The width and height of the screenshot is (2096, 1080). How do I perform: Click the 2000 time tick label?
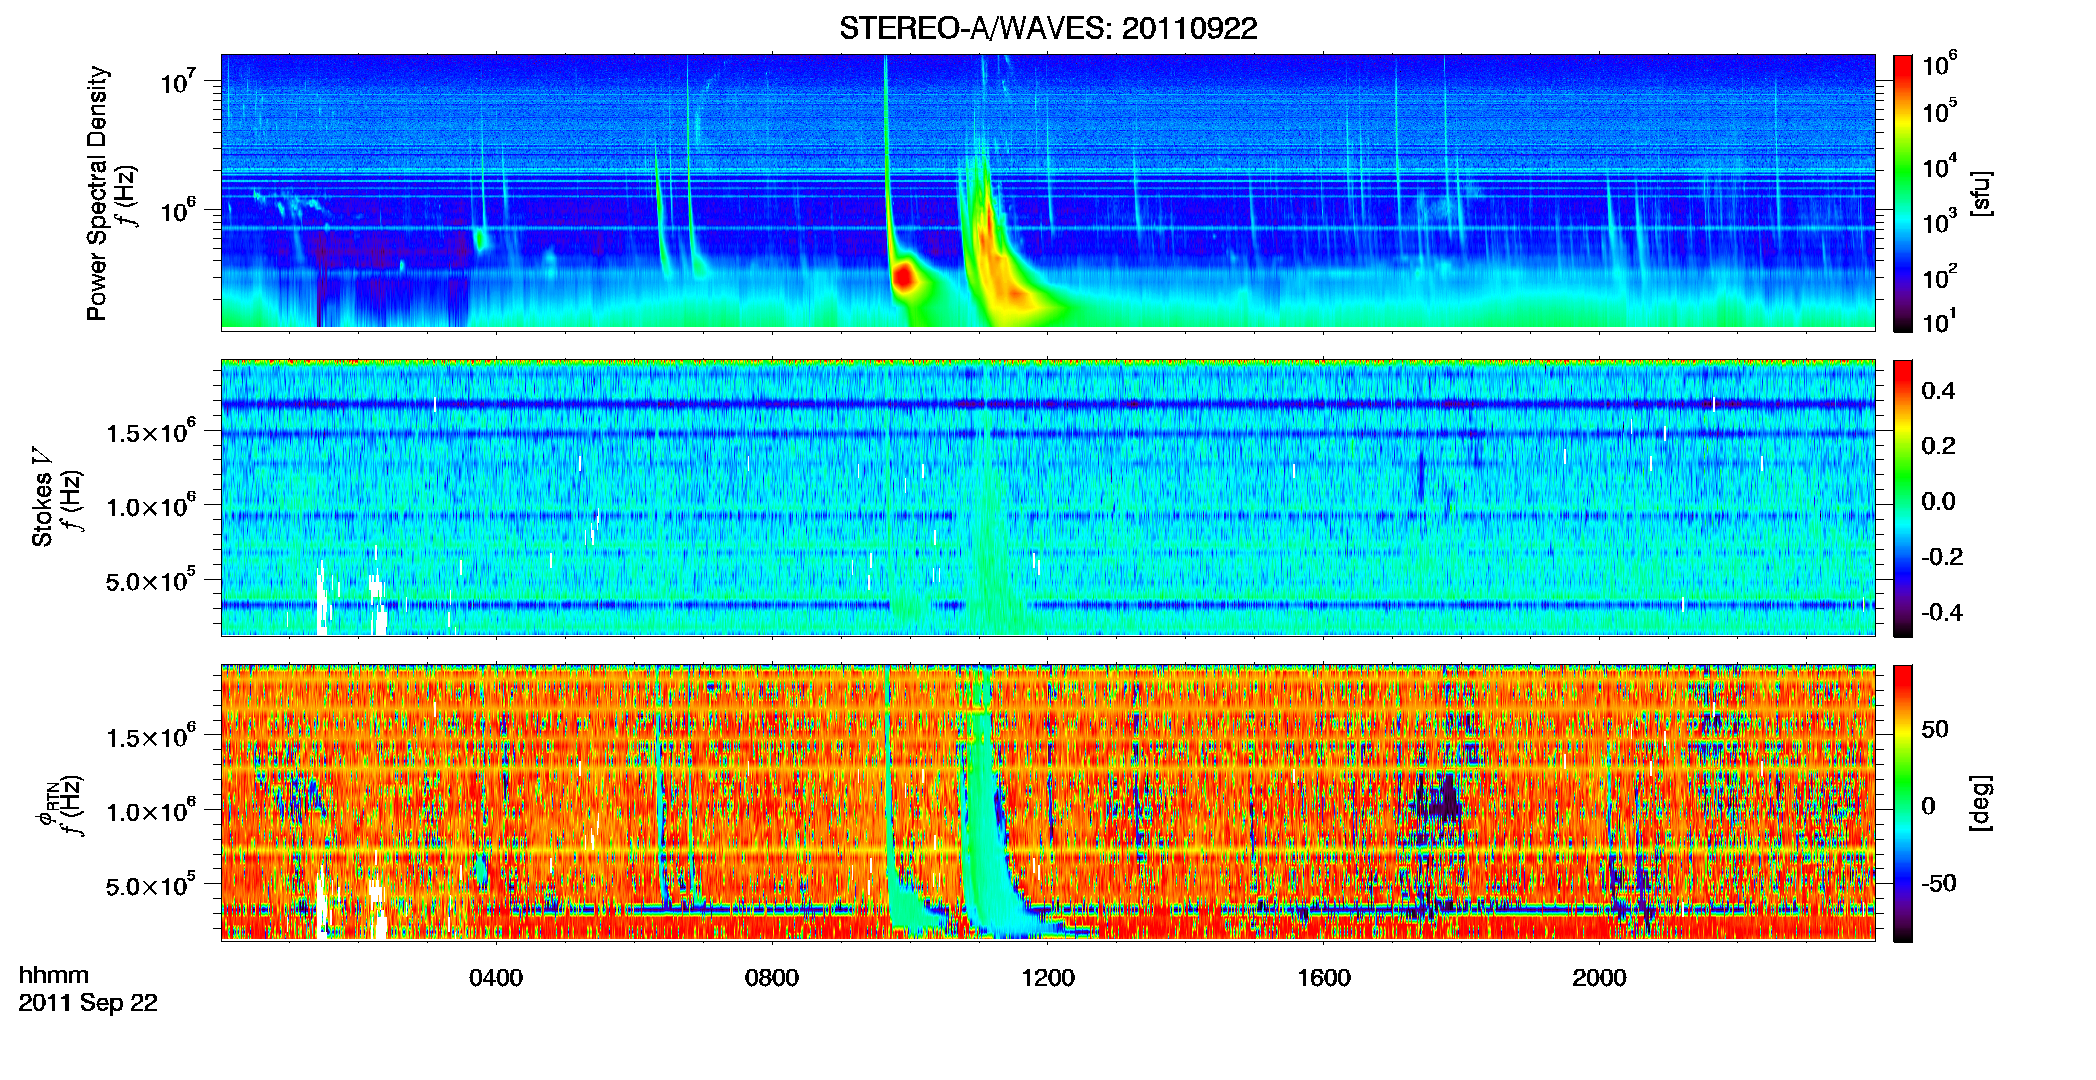1599,978
